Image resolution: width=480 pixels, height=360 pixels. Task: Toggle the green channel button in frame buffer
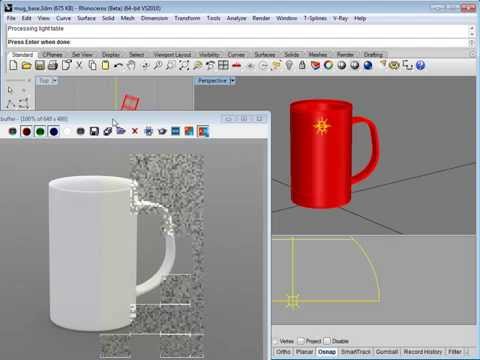click(x=40, y=131)
